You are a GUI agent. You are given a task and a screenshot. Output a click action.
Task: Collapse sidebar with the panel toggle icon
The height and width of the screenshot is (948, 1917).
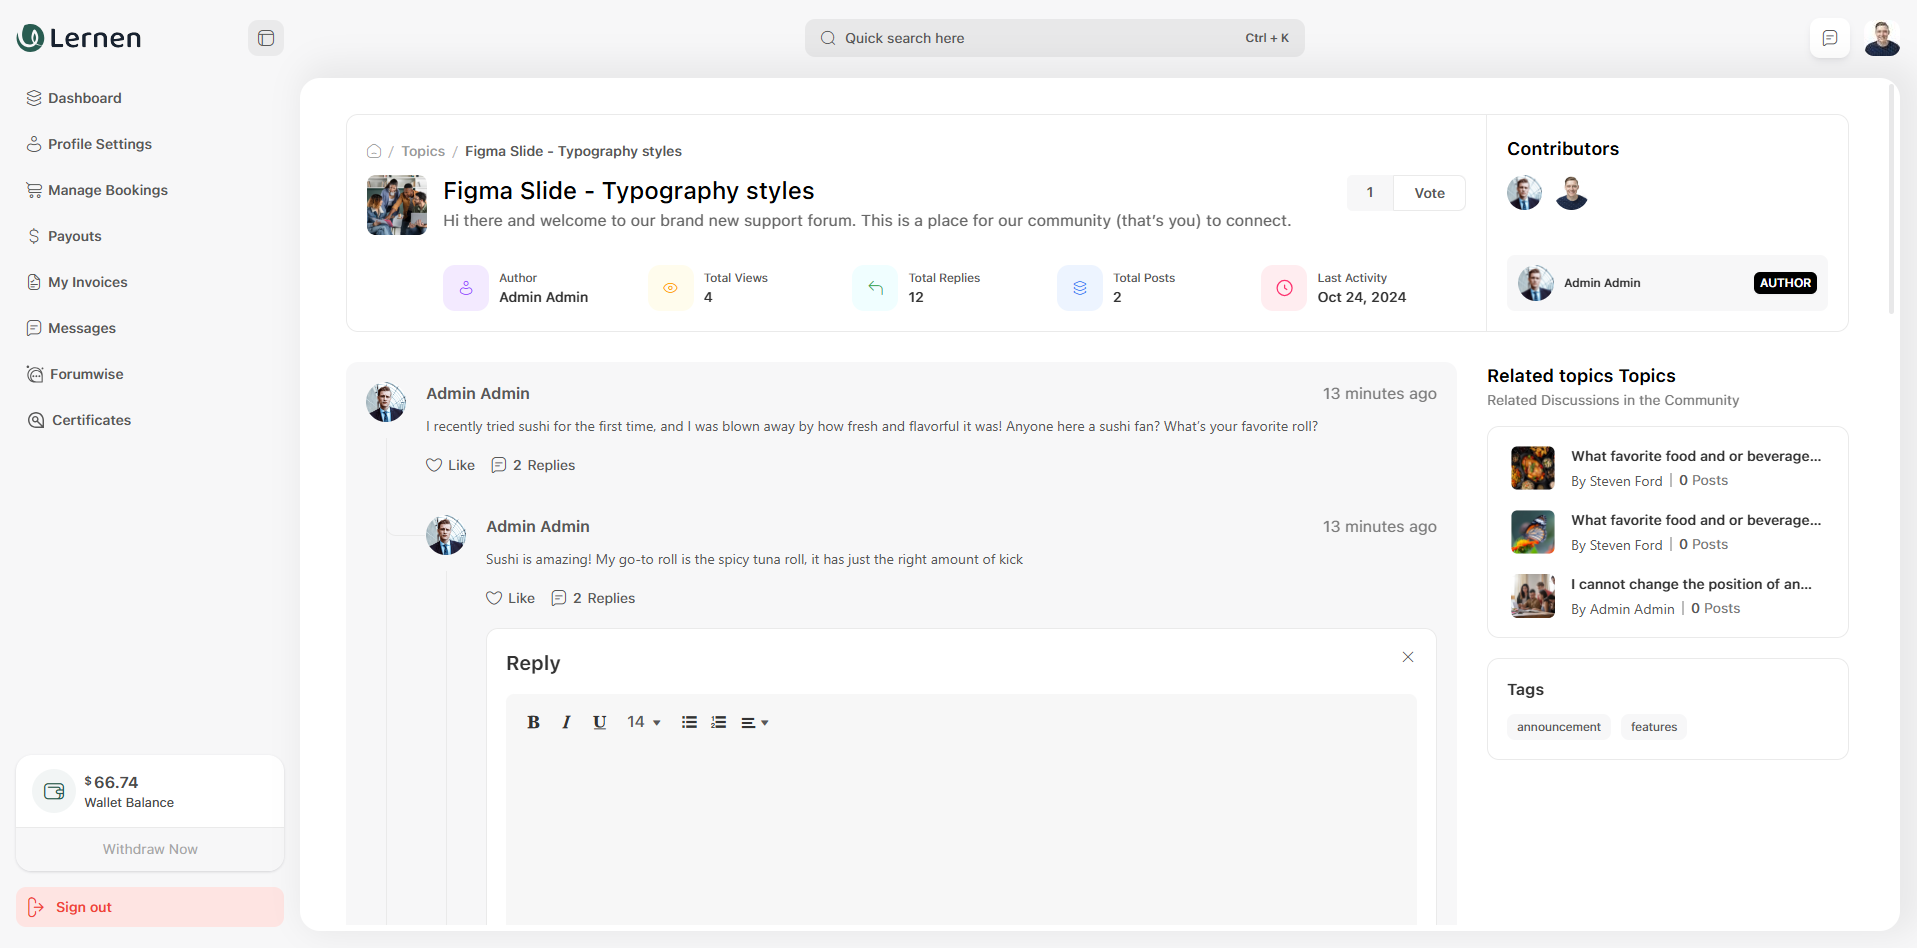point(266,38)
